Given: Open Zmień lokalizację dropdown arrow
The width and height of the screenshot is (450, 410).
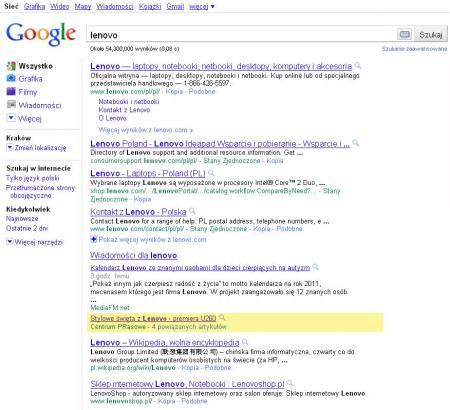Looking at the screenshot, I should [9, 147].
